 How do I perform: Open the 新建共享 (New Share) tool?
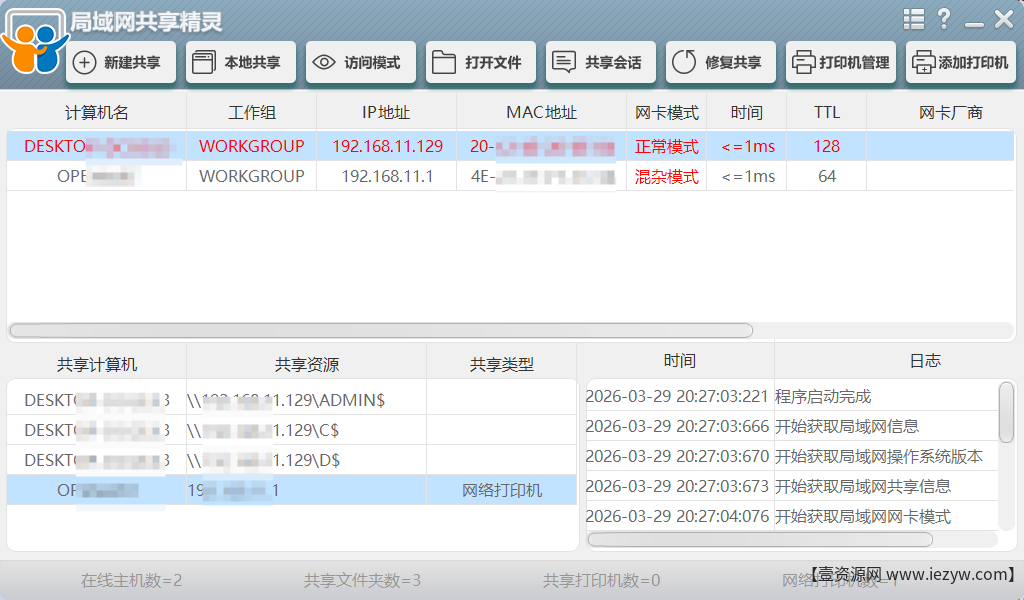120,61
